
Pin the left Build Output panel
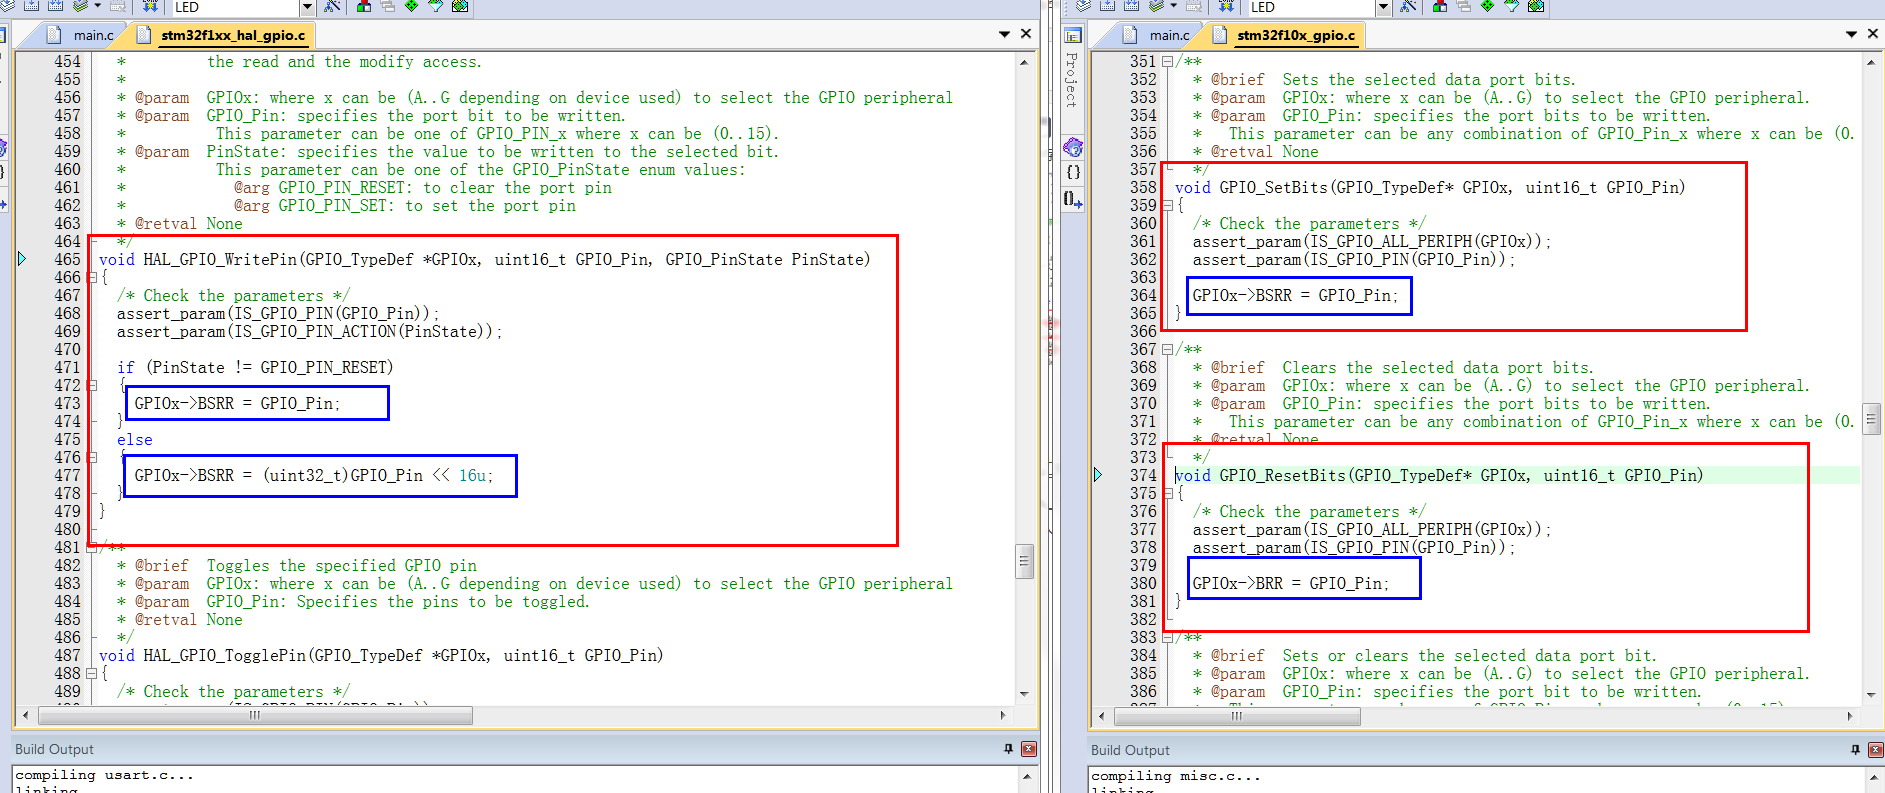point(1008,749)
